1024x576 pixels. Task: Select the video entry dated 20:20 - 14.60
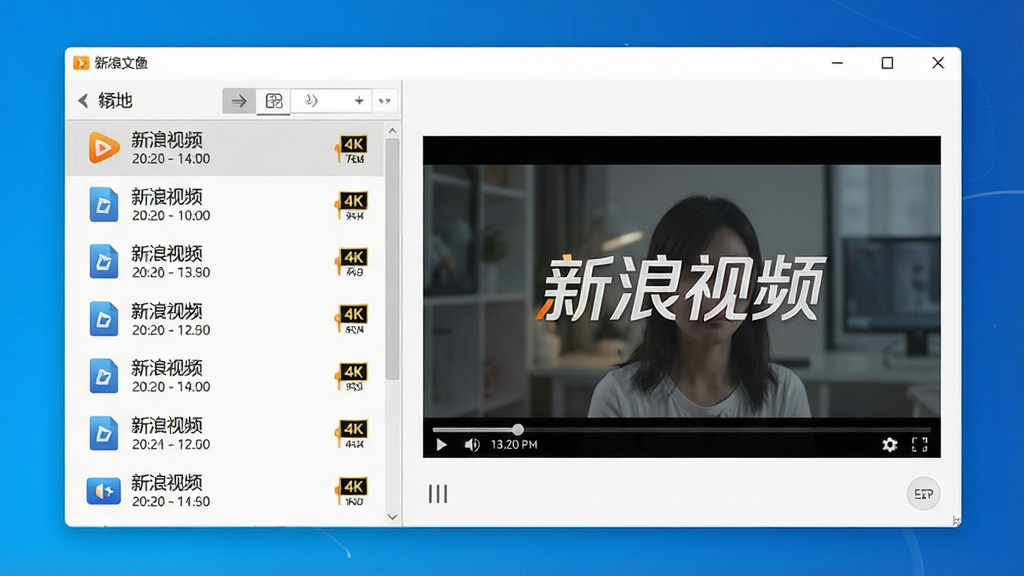[x=227, y=491]
